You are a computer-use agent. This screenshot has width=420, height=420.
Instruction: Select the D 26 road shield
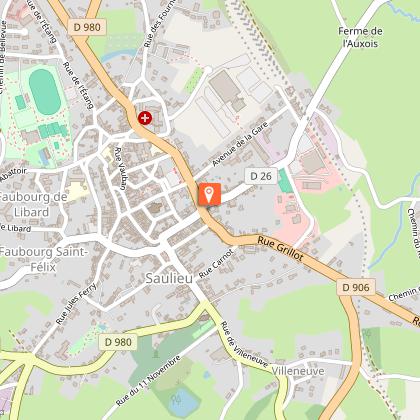click(261, 176)
